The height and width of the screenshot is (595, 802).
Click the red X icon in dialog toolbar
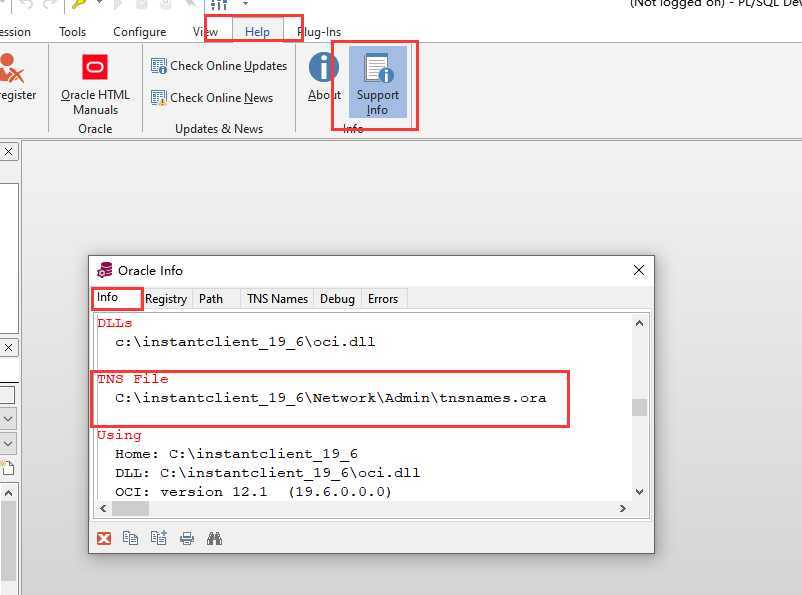[x=104, y=538]
